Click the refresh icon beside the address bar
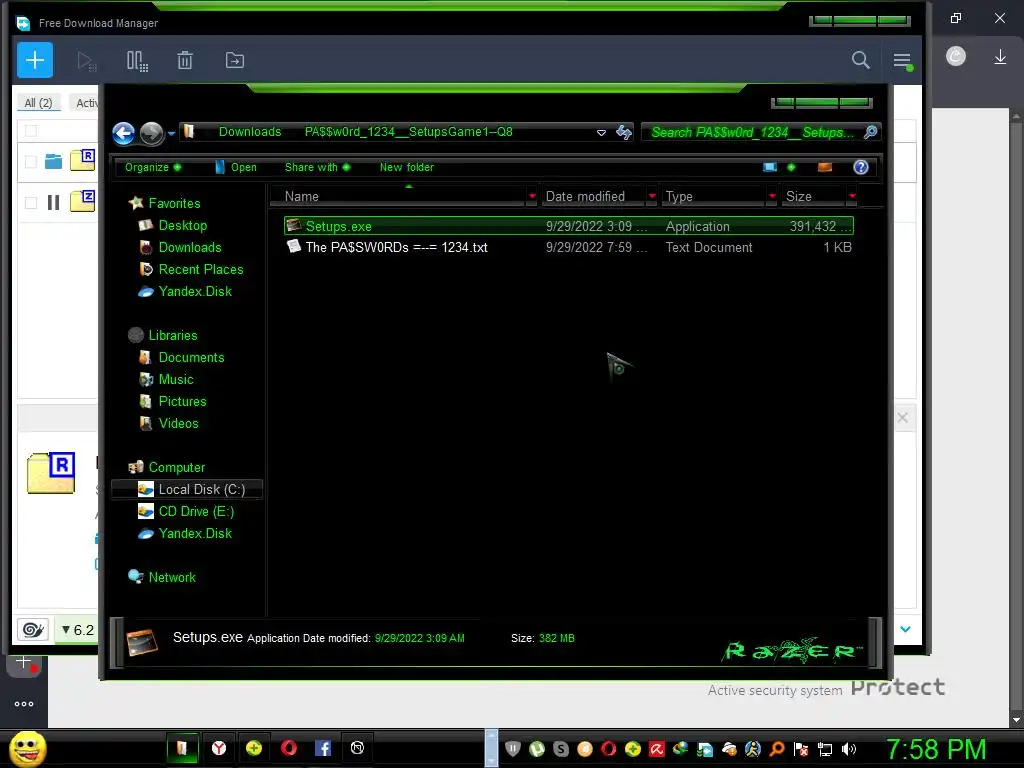The image size is (1024, 768). pos(624,133)
